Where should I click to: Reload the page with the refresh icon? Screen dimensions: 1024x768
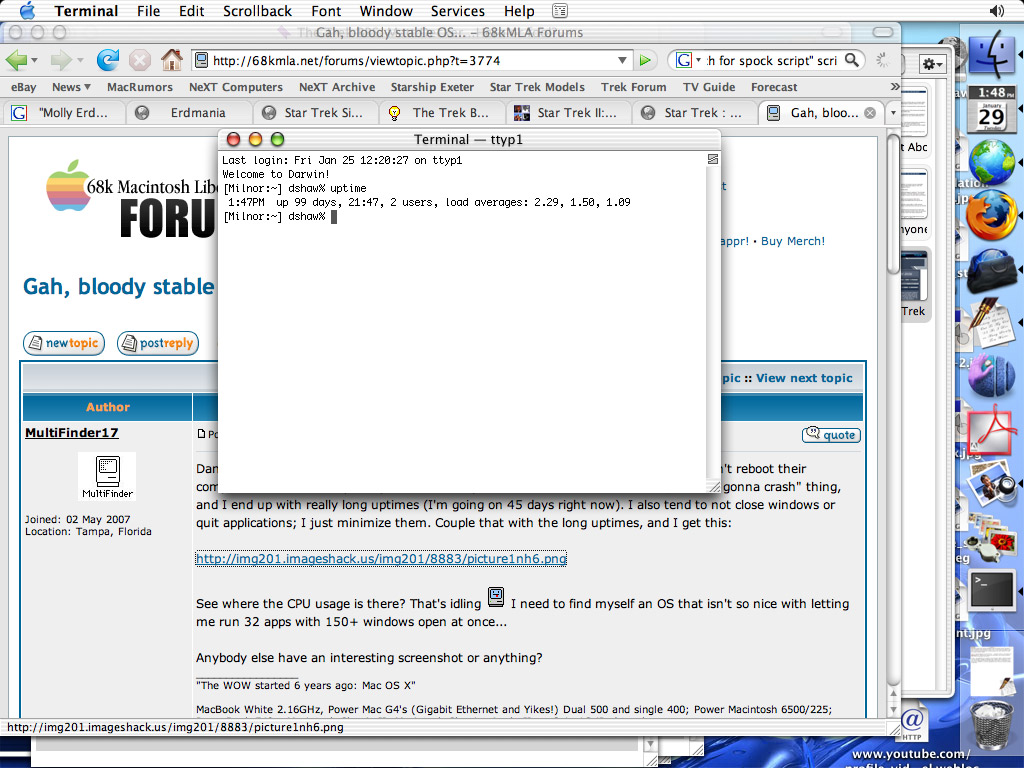(108, 60)
